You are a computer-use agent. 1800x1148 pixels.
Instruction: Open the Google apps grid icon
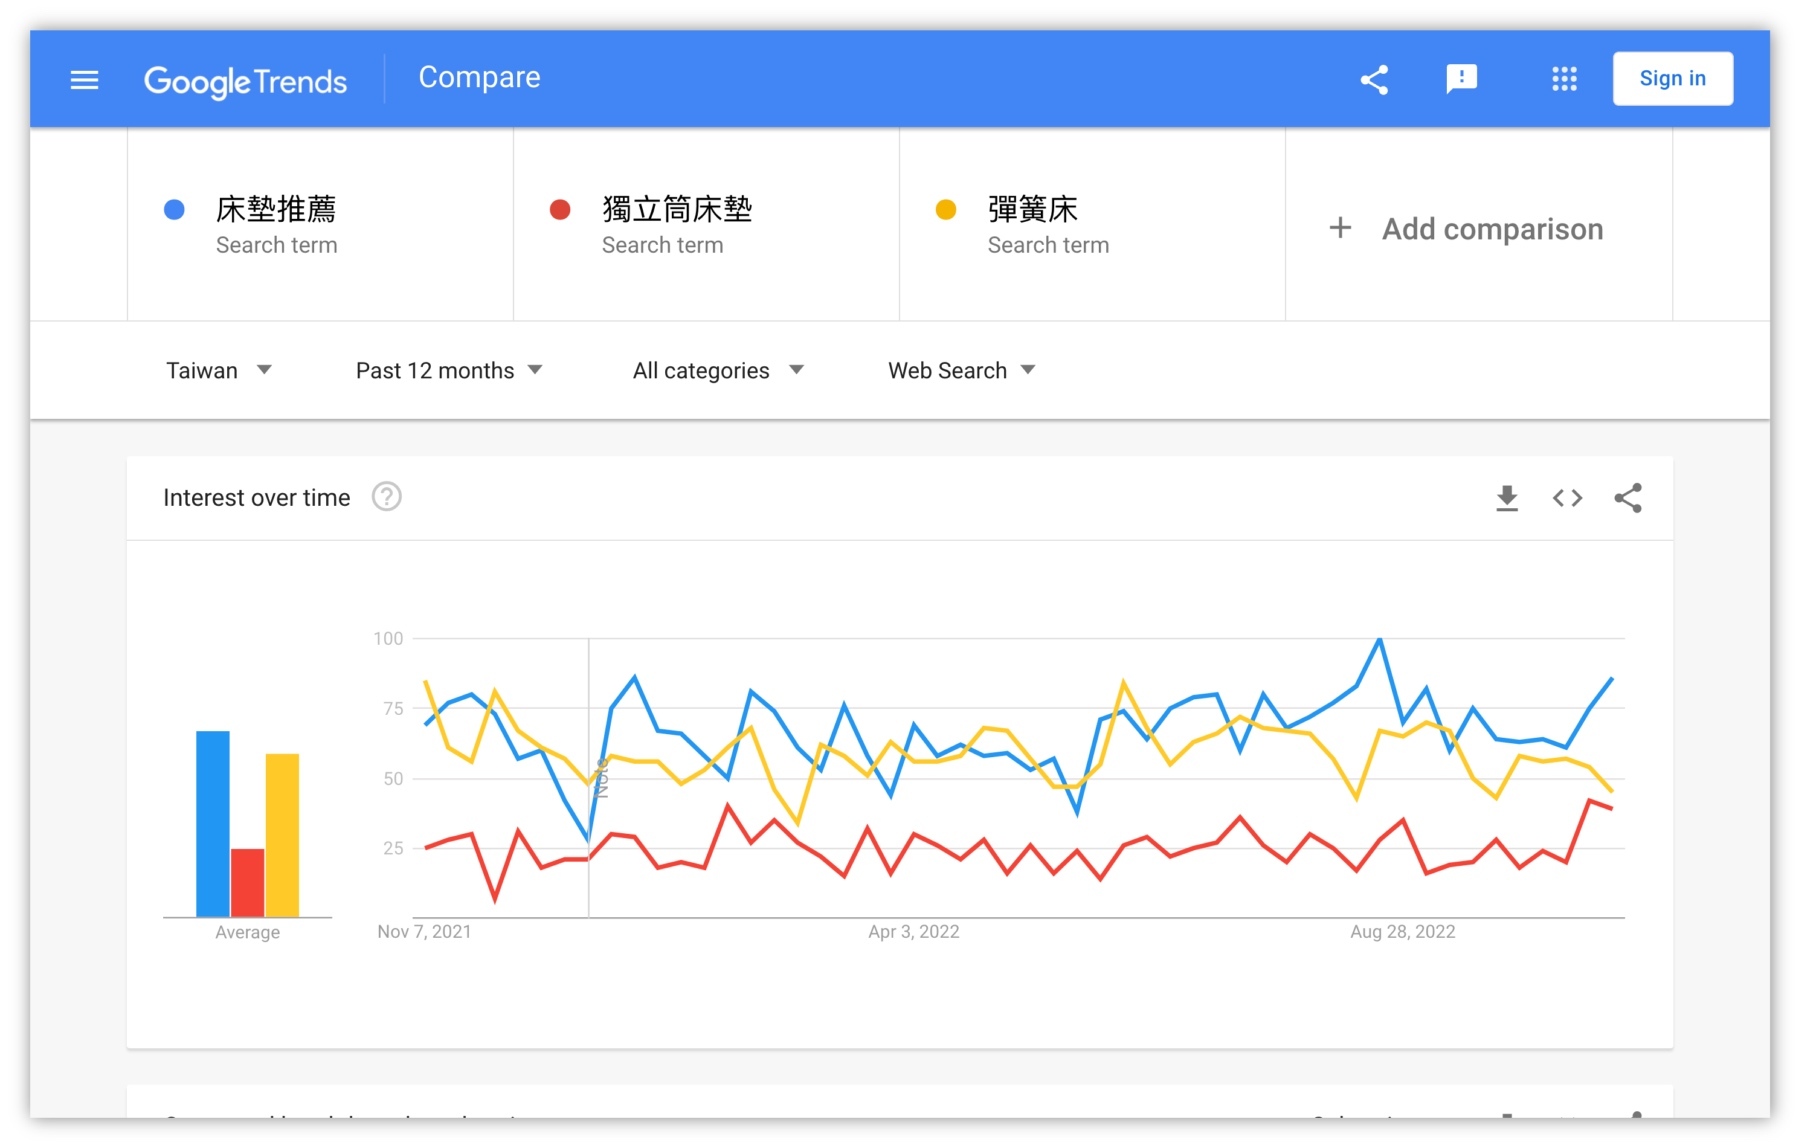[1563, 79]
